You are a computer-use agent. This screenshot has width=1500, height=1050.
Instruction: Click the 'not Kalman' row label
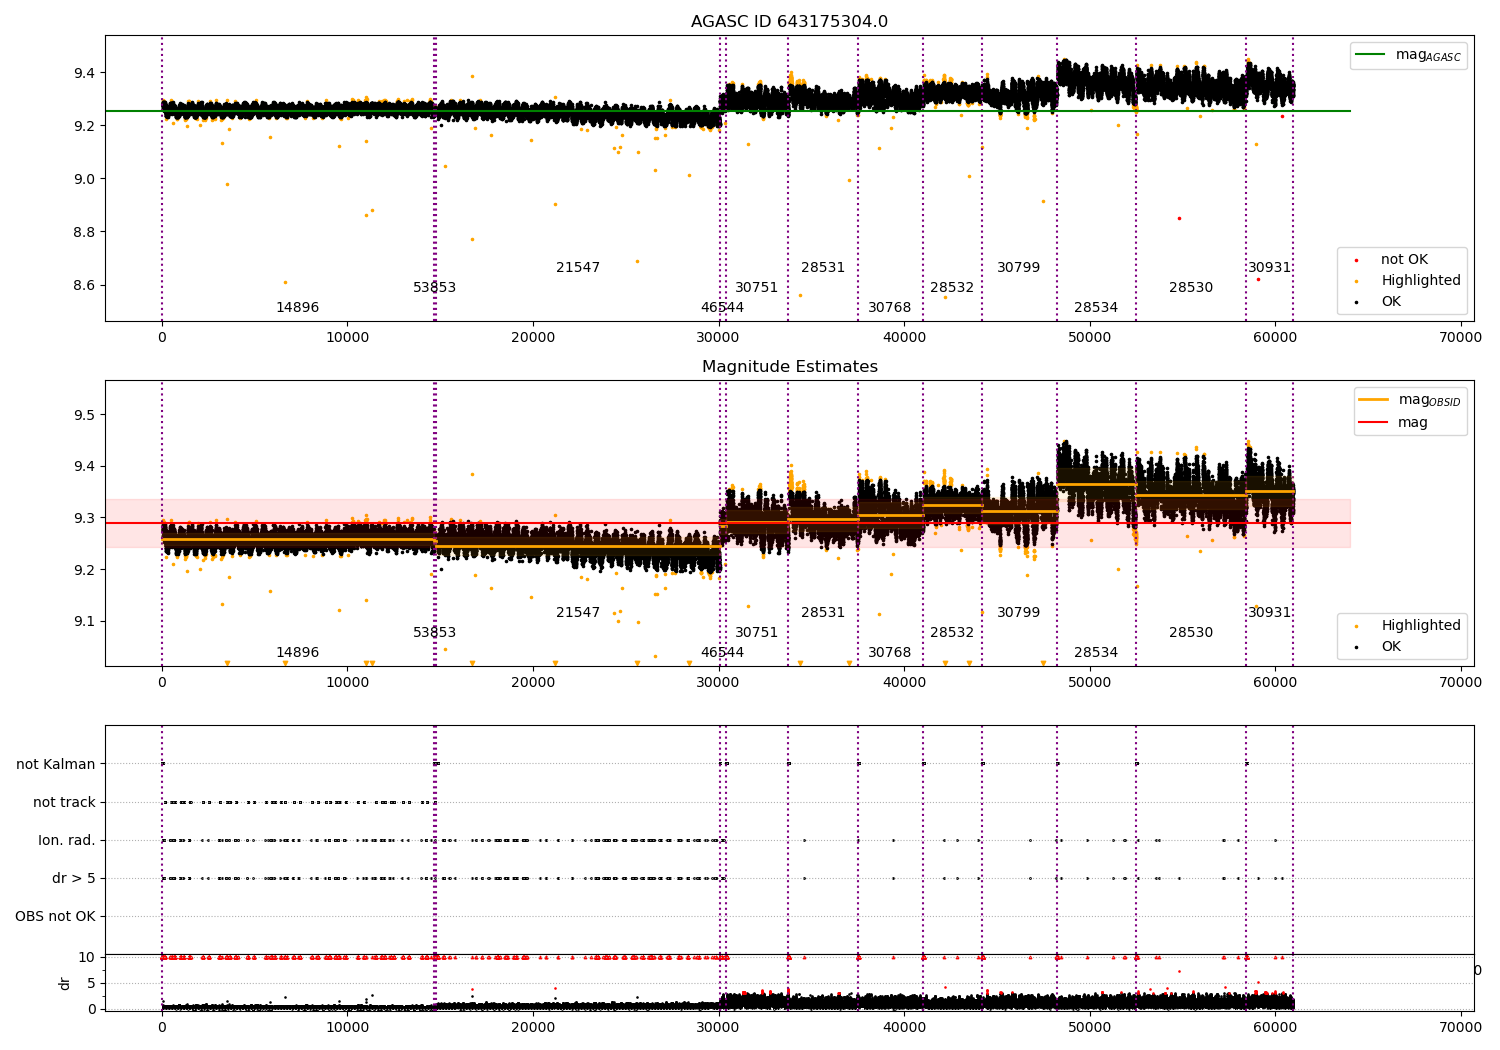point(56,764)
